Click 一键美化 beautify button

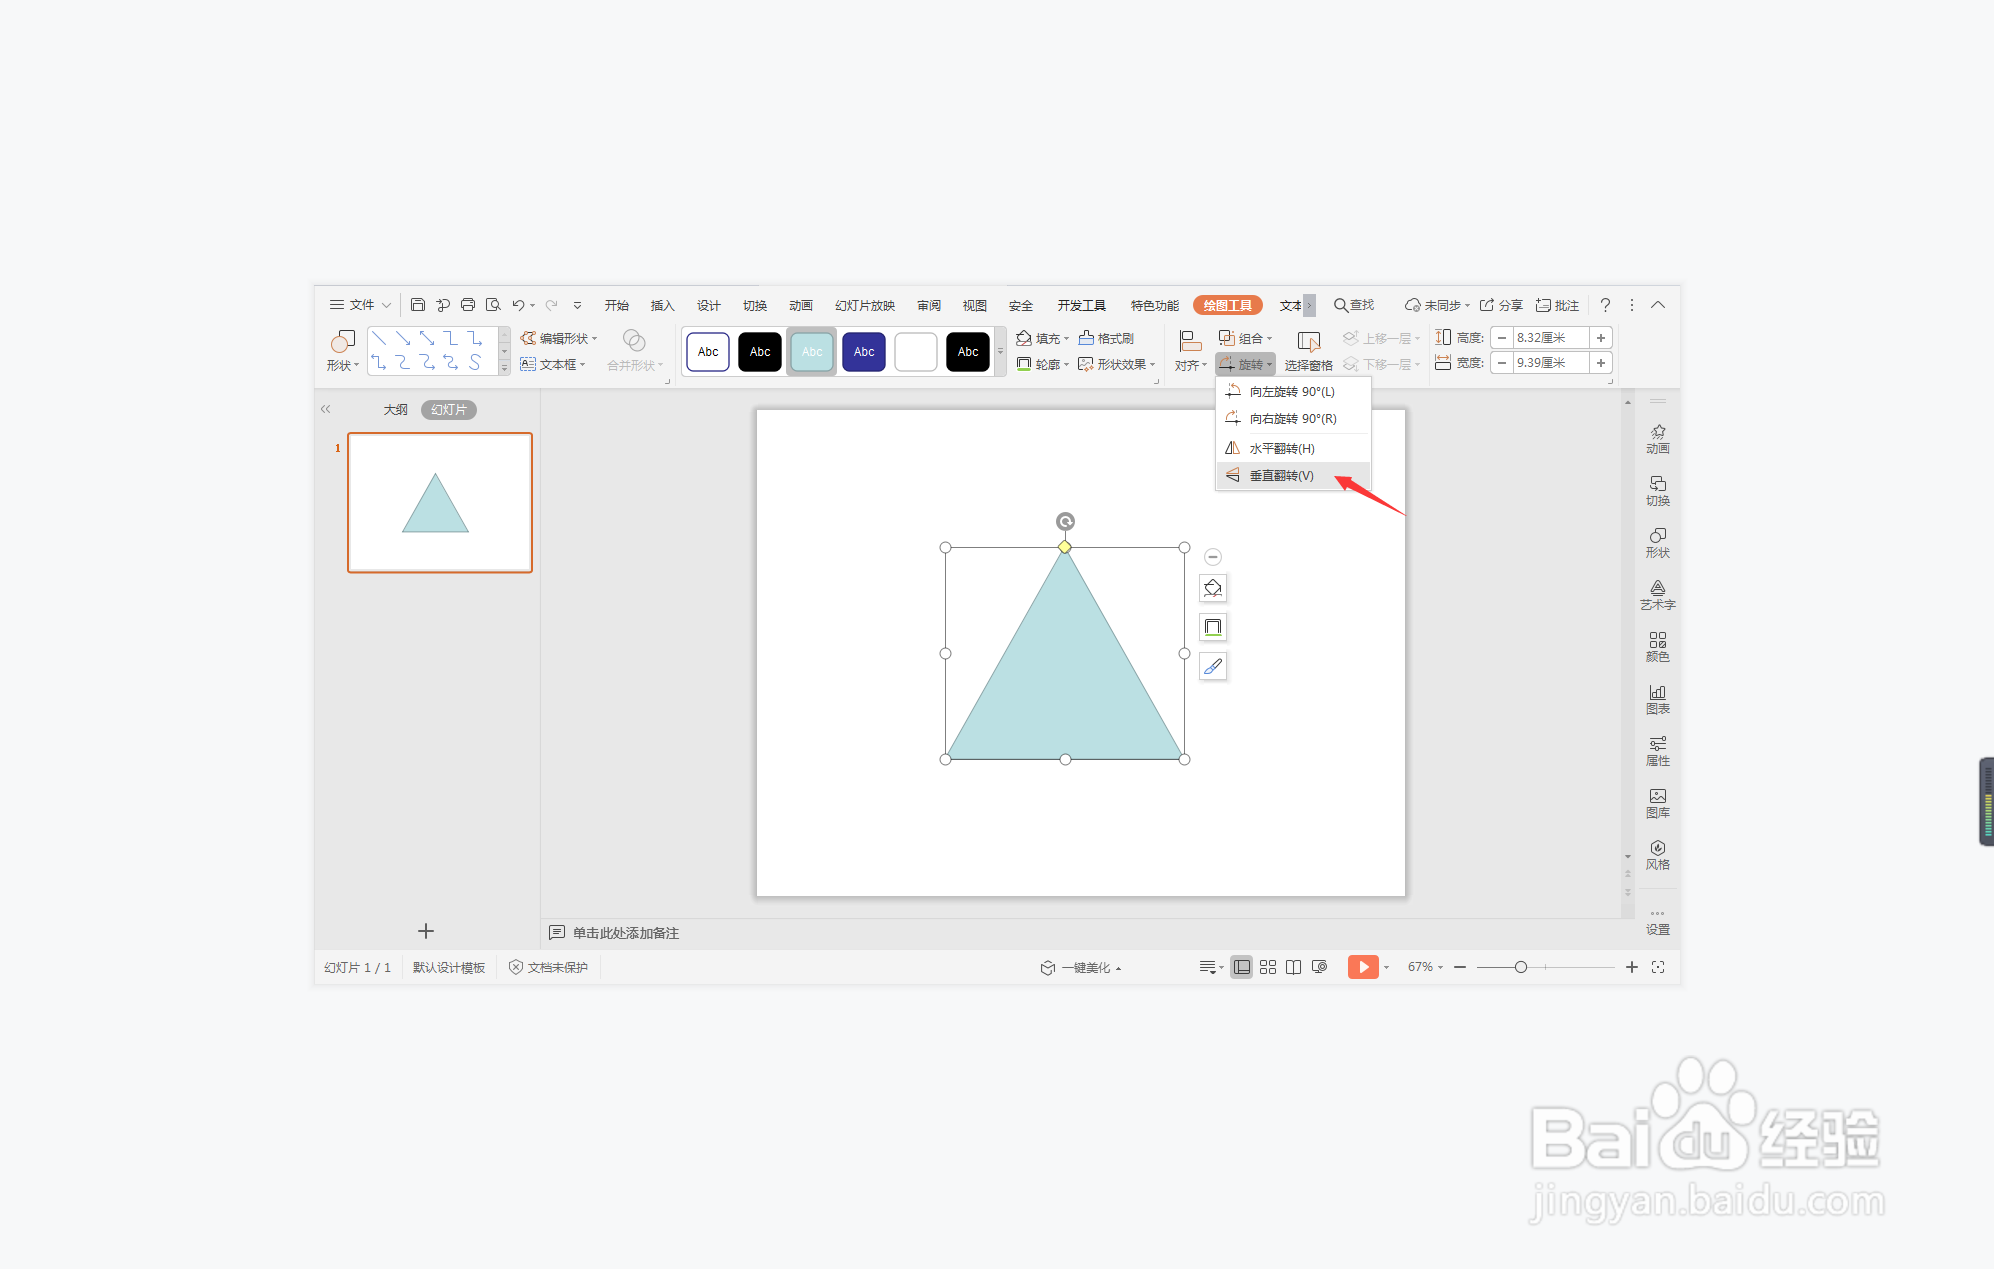pos(1081,967)
